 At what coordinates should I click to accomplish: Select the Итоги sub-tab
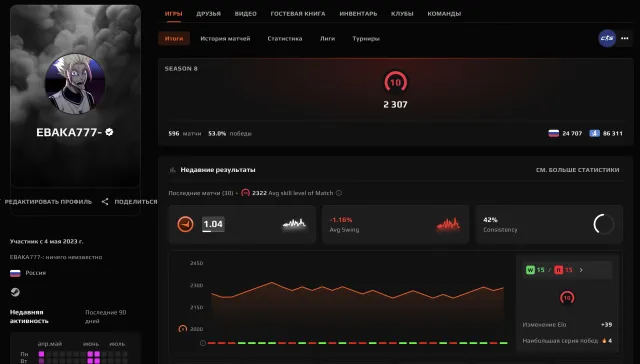[x=174, y=38]
